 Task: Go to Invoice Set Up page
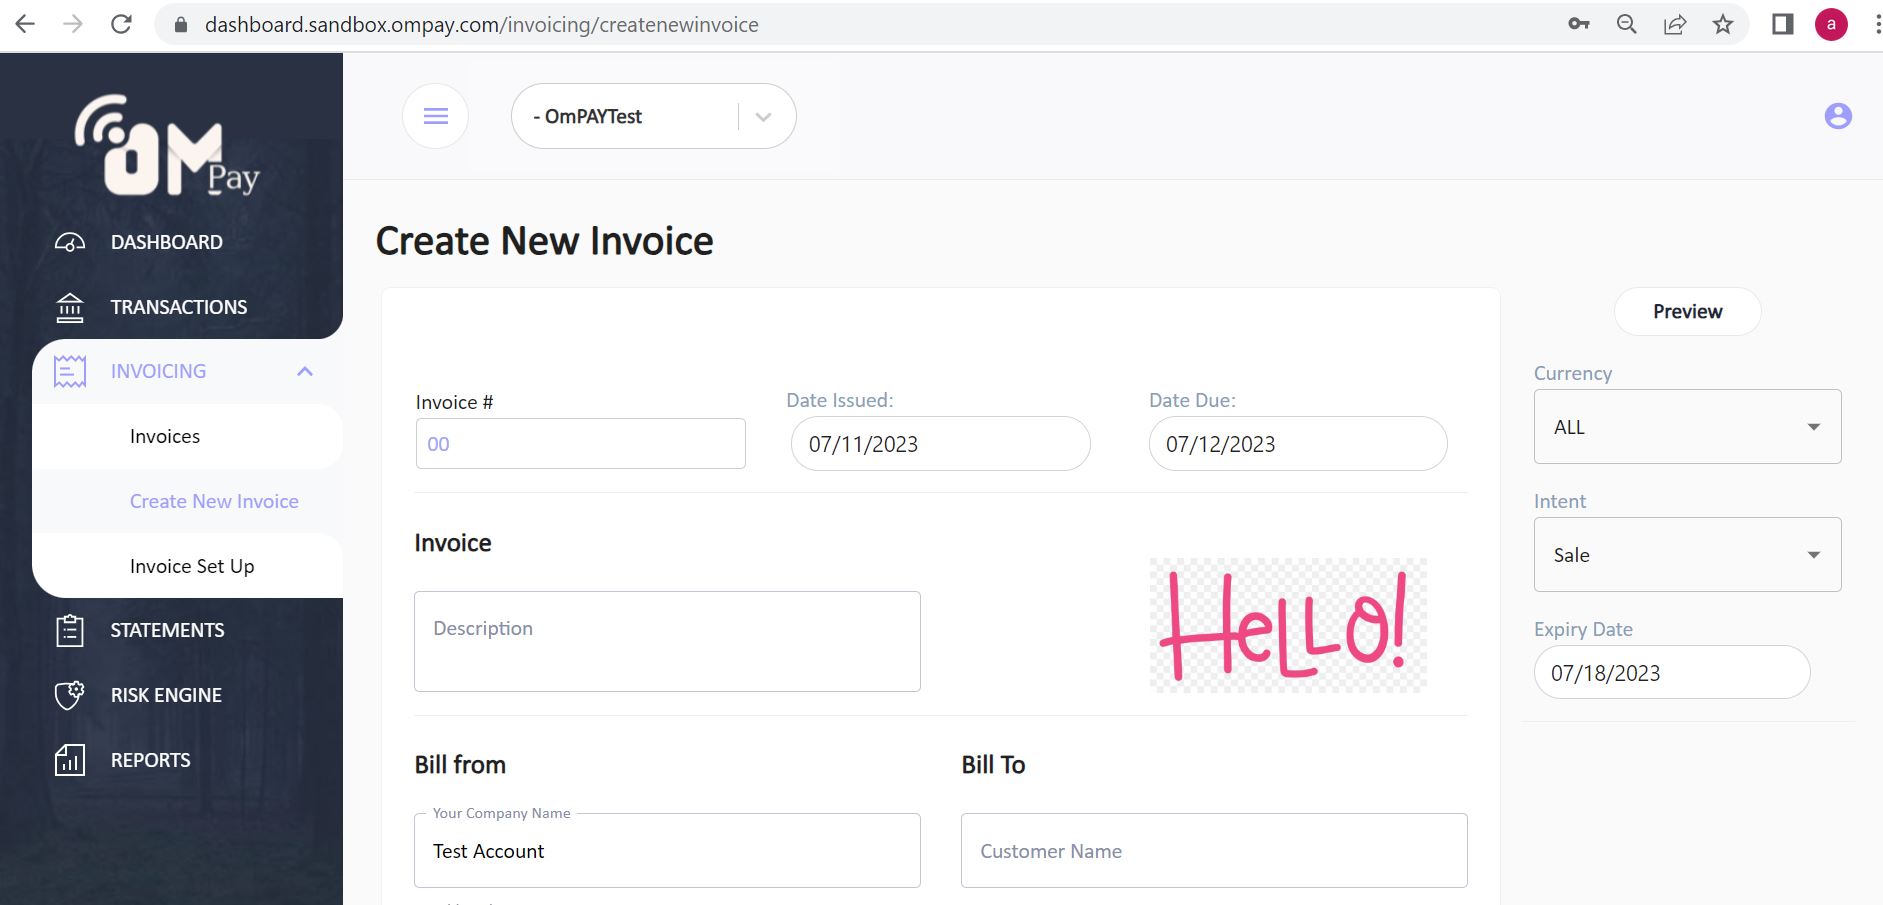pyautogui.click(x=192, y=566)
